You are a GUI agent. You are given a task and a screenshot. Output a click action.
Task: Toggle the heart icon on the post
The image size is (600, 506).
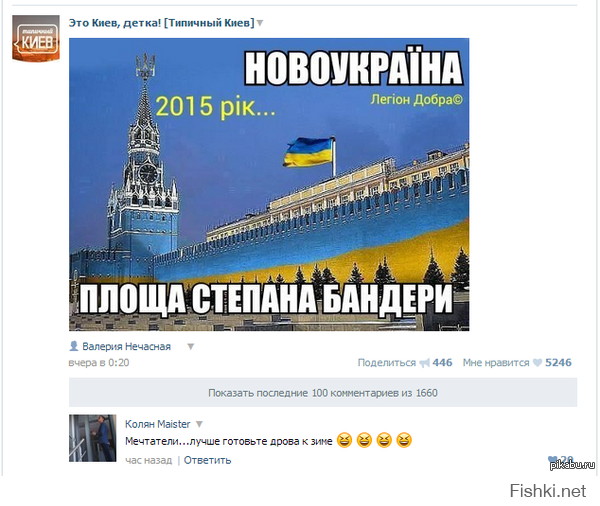tap(537, 362)
